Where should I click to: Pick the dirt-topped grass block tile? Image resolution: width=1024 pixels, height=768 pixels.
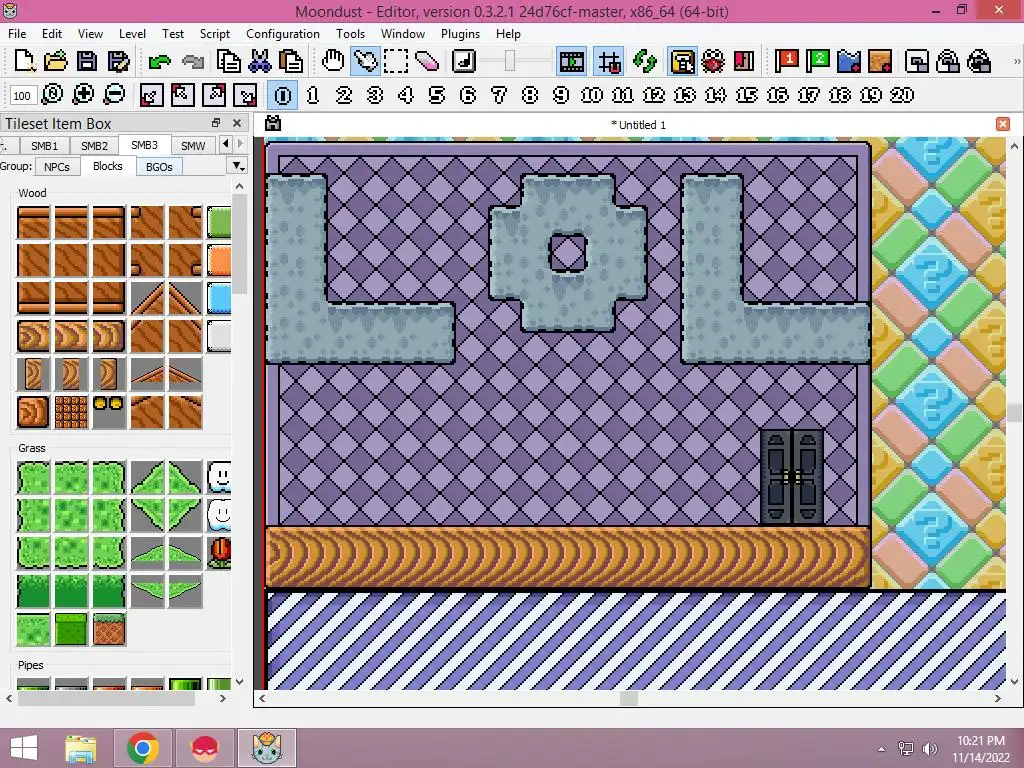point(108,629)
